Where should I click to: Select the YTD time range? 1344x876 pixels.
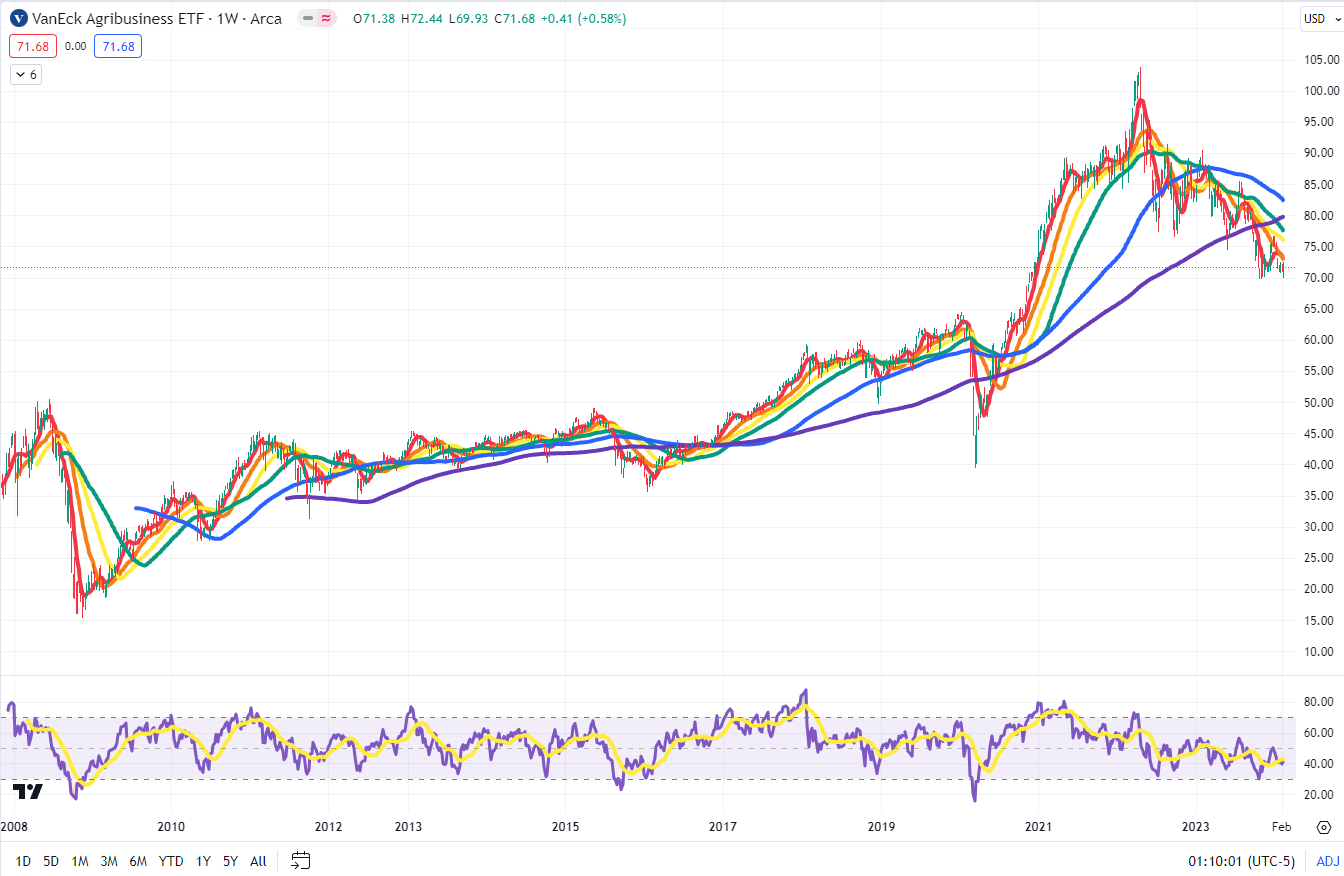coord(171,861)
